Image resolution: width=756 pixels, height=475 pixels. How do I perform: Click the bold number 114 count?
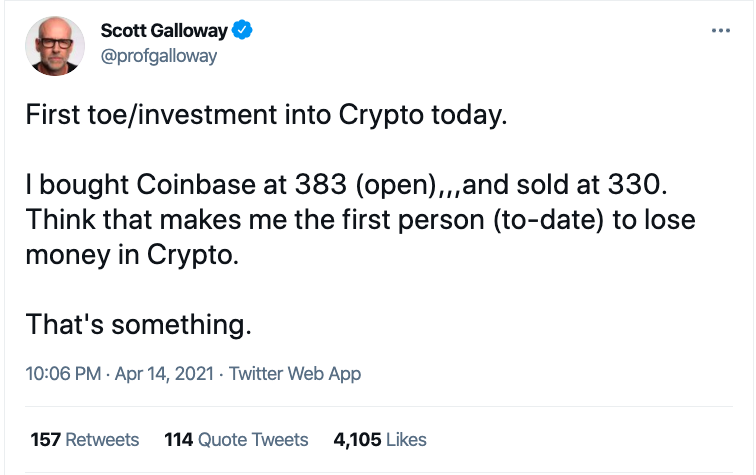[178, 439]
